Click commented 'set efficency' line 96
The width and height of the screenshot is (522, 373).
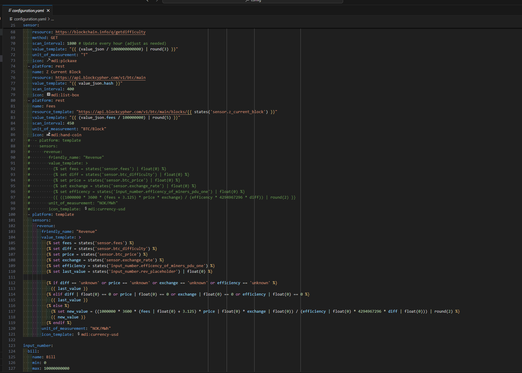(149, 192)
